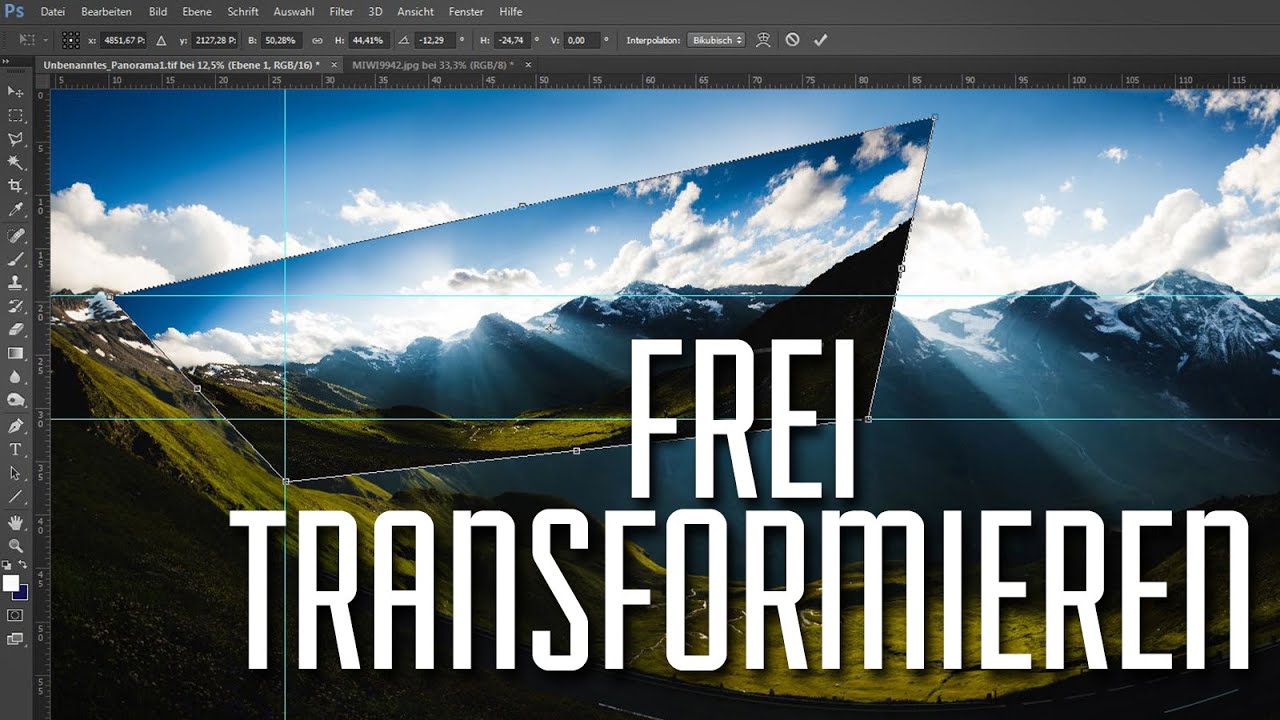
Task: Select the Gradient tool
Action: coord(15,352)
